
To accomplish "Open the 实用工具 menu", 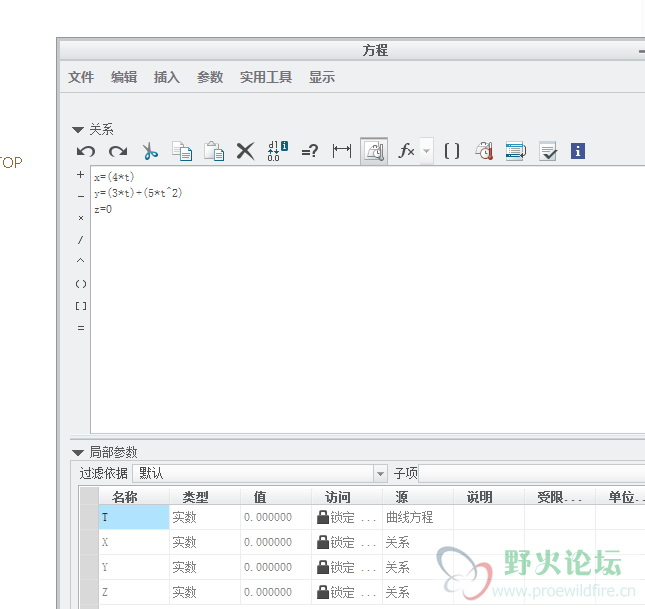I will point(266,77).
